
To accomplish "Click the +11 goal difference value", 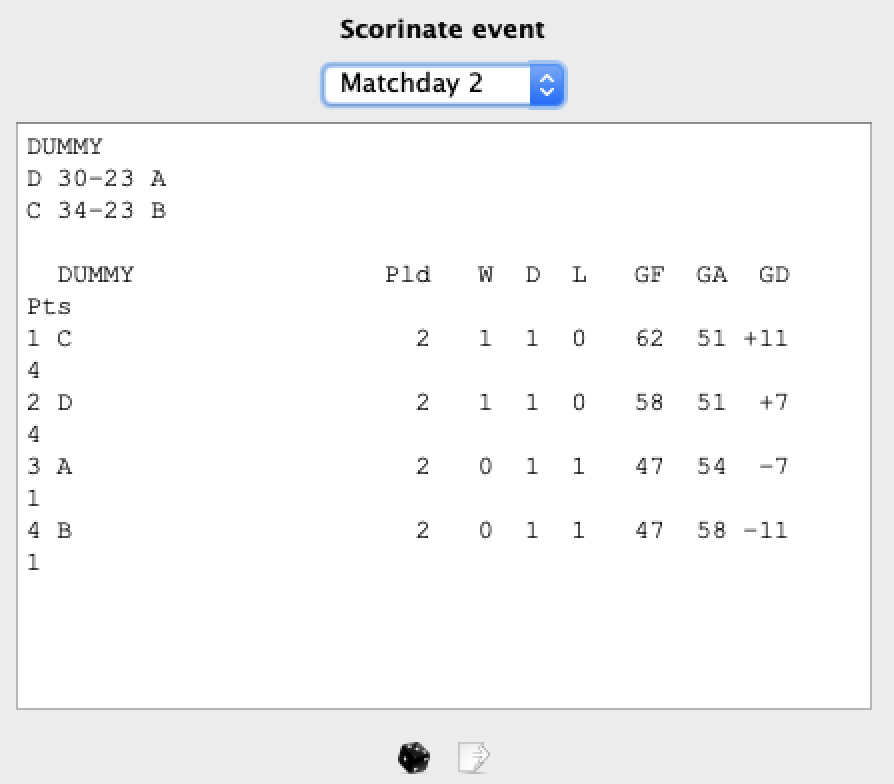I will pos(766,339).
